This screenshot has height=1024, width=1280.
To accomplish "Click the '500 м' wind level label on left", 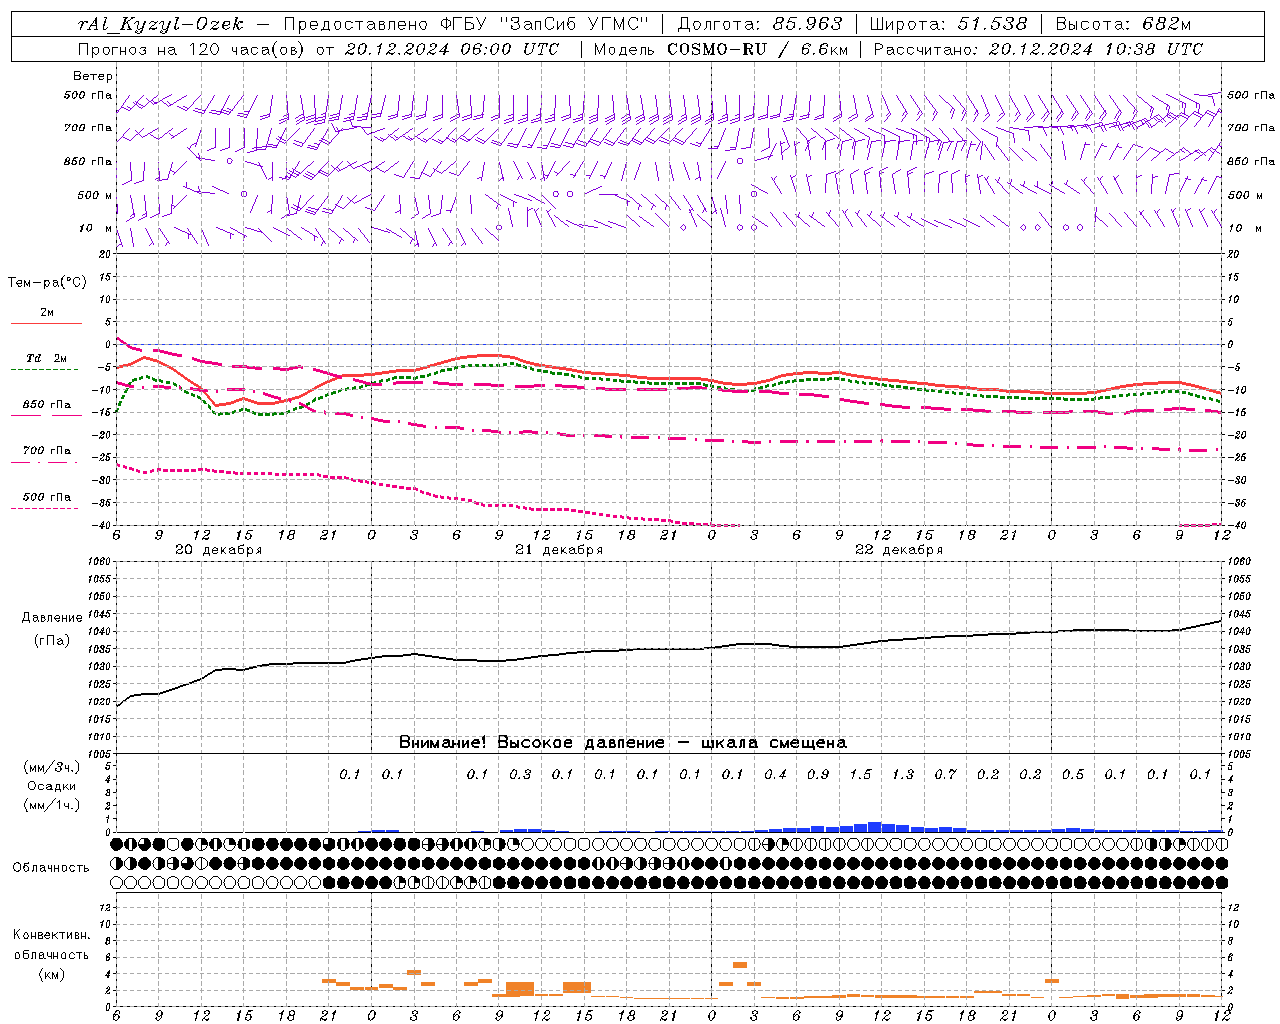I will (95, 195).
